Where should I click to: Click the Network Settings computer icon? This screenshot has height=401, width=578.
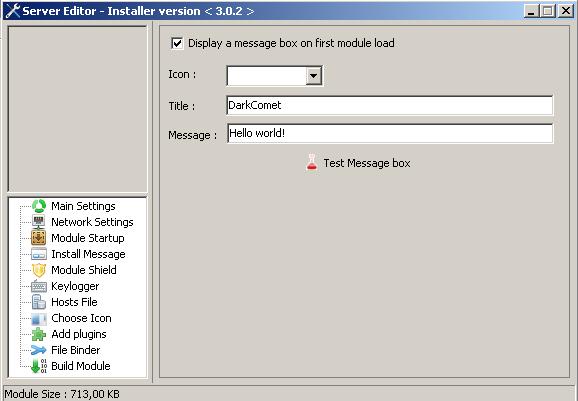click(39, 222)
